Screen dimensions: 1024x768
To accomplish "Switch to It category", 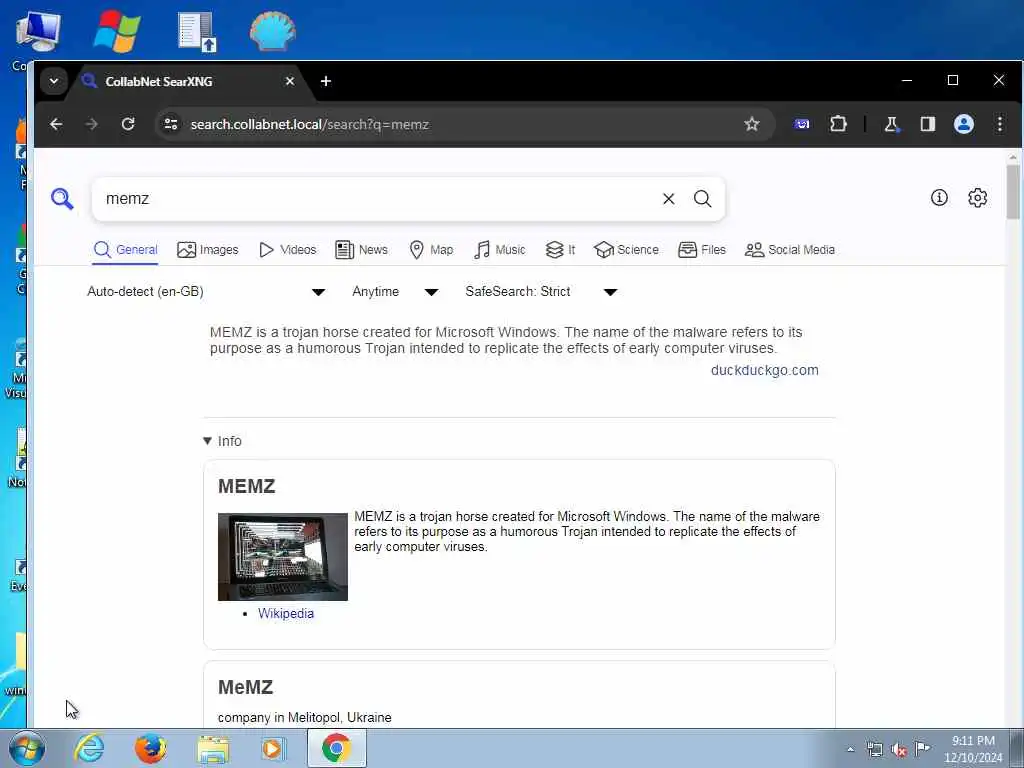I will pos(560,249).
